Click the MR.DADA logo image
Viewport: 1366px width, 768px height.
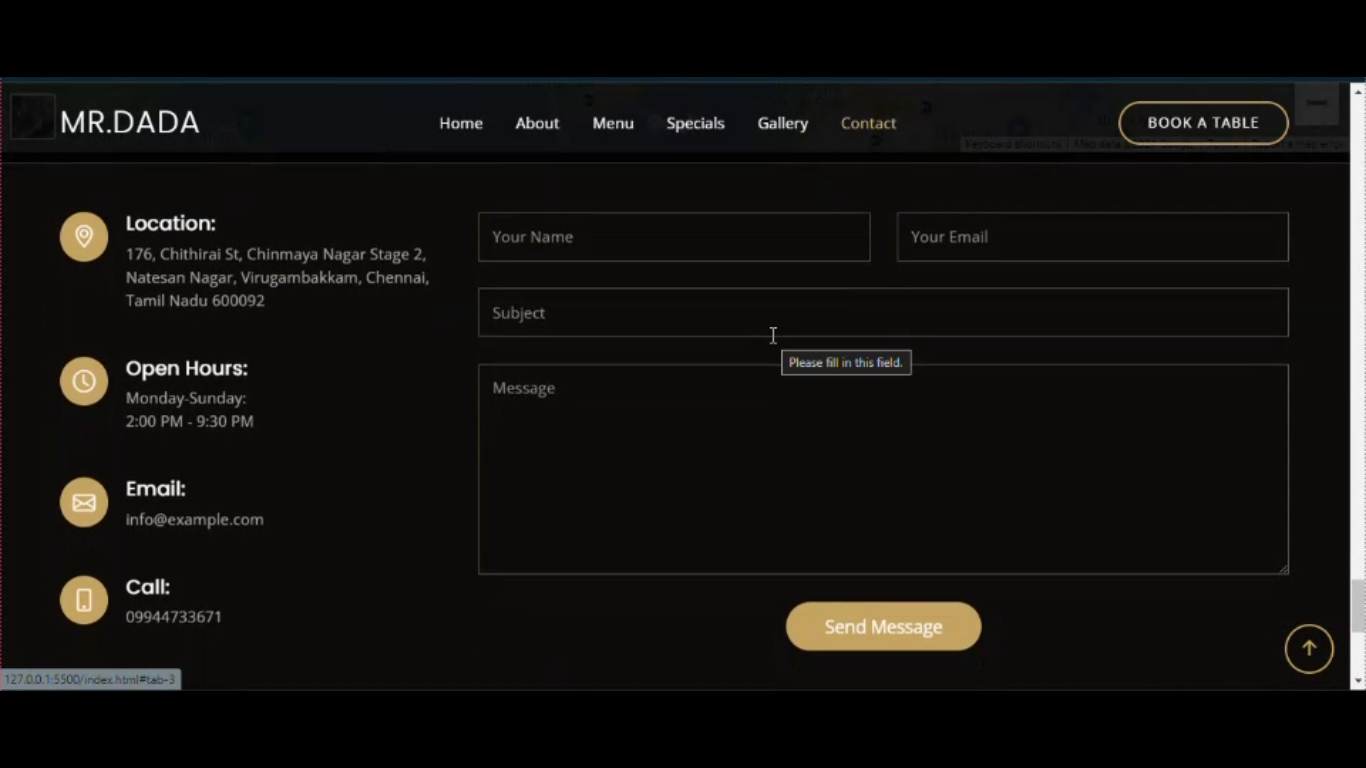tap(32, 117)
